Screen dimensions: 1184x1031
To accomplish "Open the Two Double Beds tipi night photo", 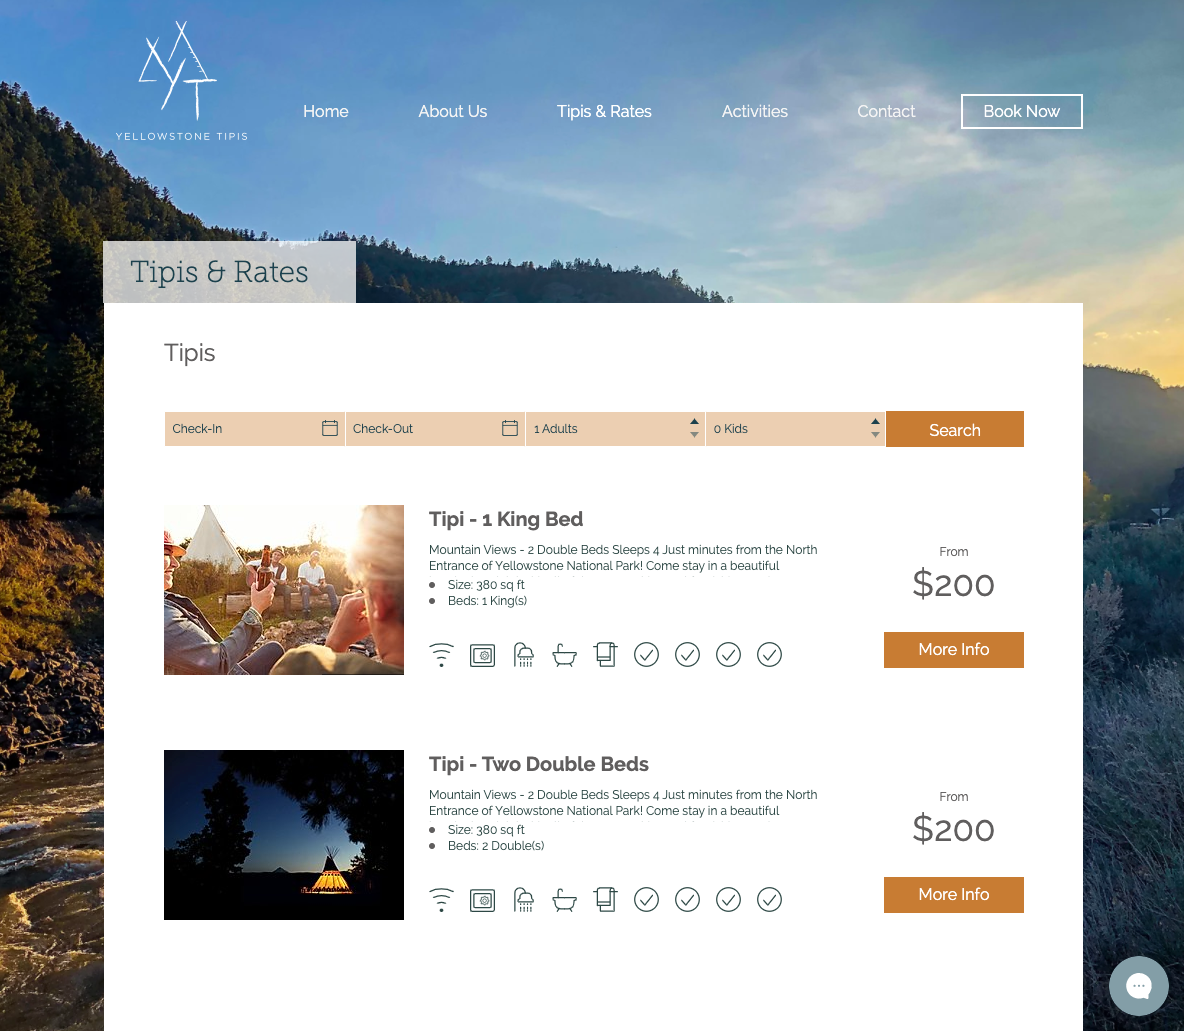I will (284, 835).
